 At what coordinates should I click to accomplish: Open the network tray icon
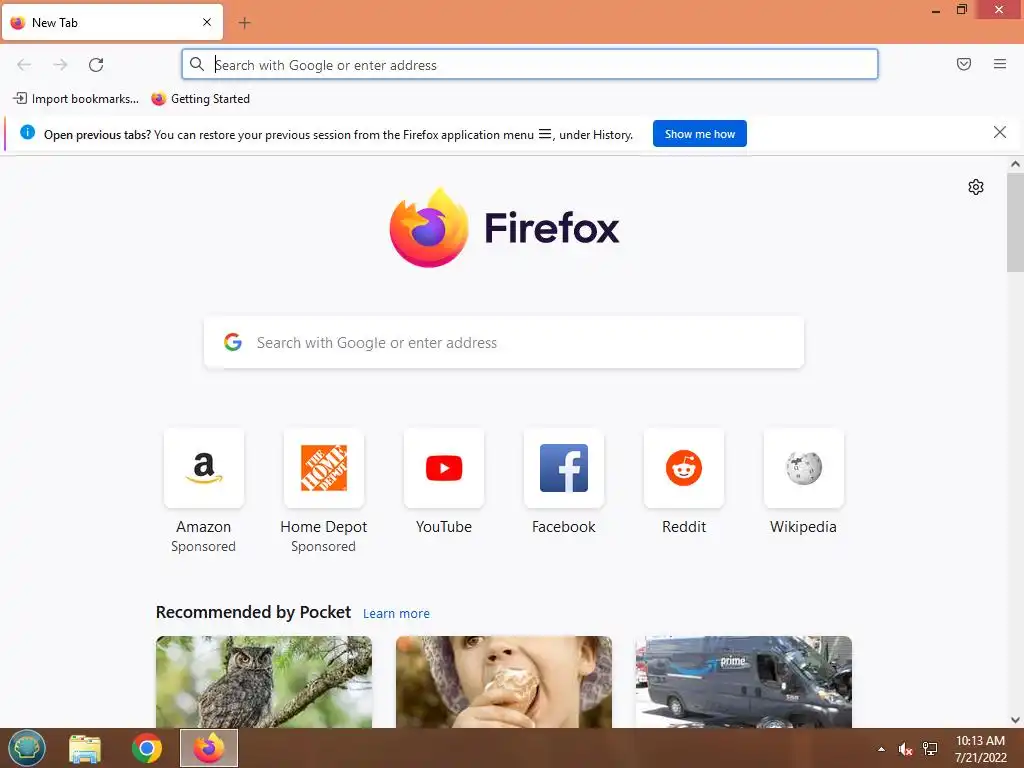click(x=930, y=749)
